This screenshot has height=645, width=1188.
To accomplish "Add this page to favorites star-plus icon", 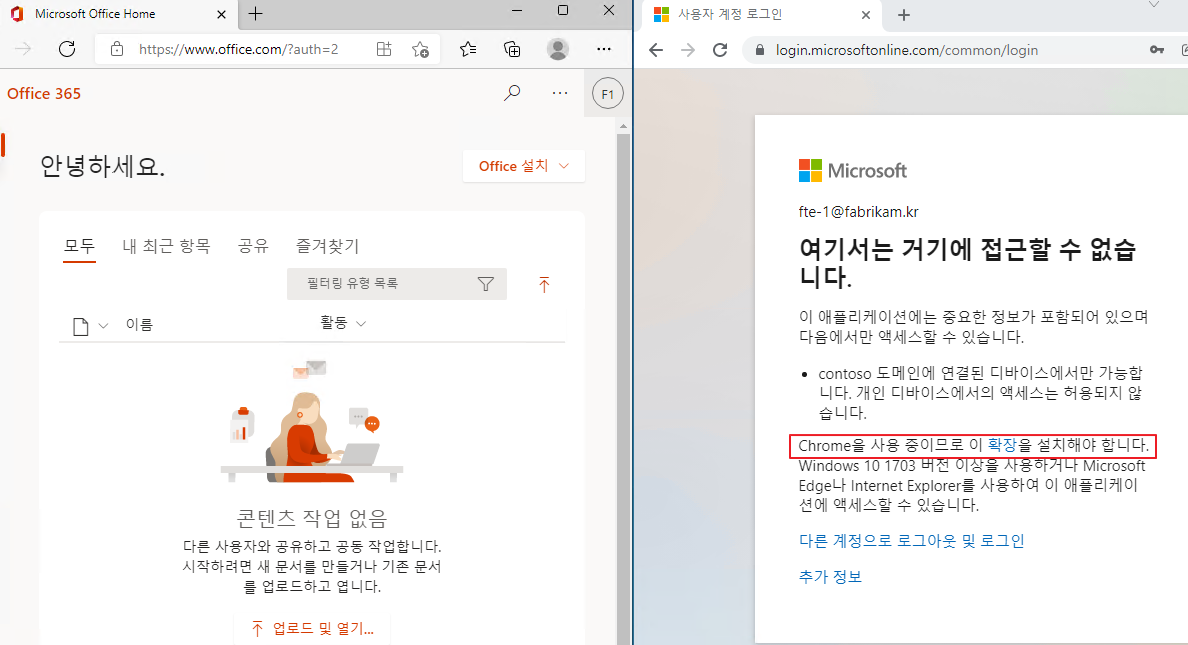I will pyautogui.click(x=420, y=49).
